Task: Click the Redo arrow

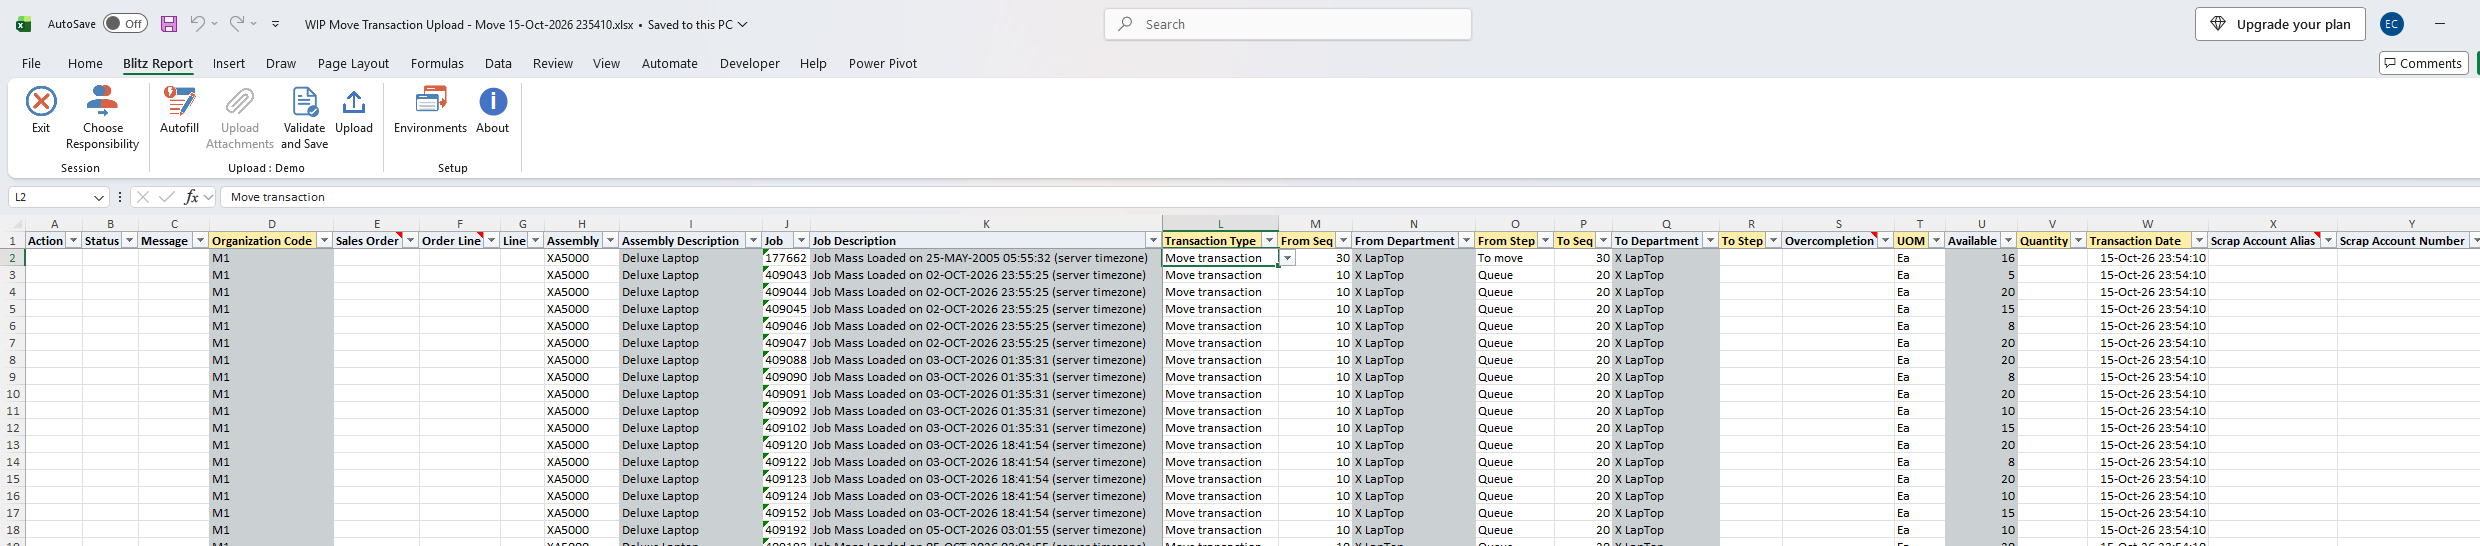Action: point(237,24)
